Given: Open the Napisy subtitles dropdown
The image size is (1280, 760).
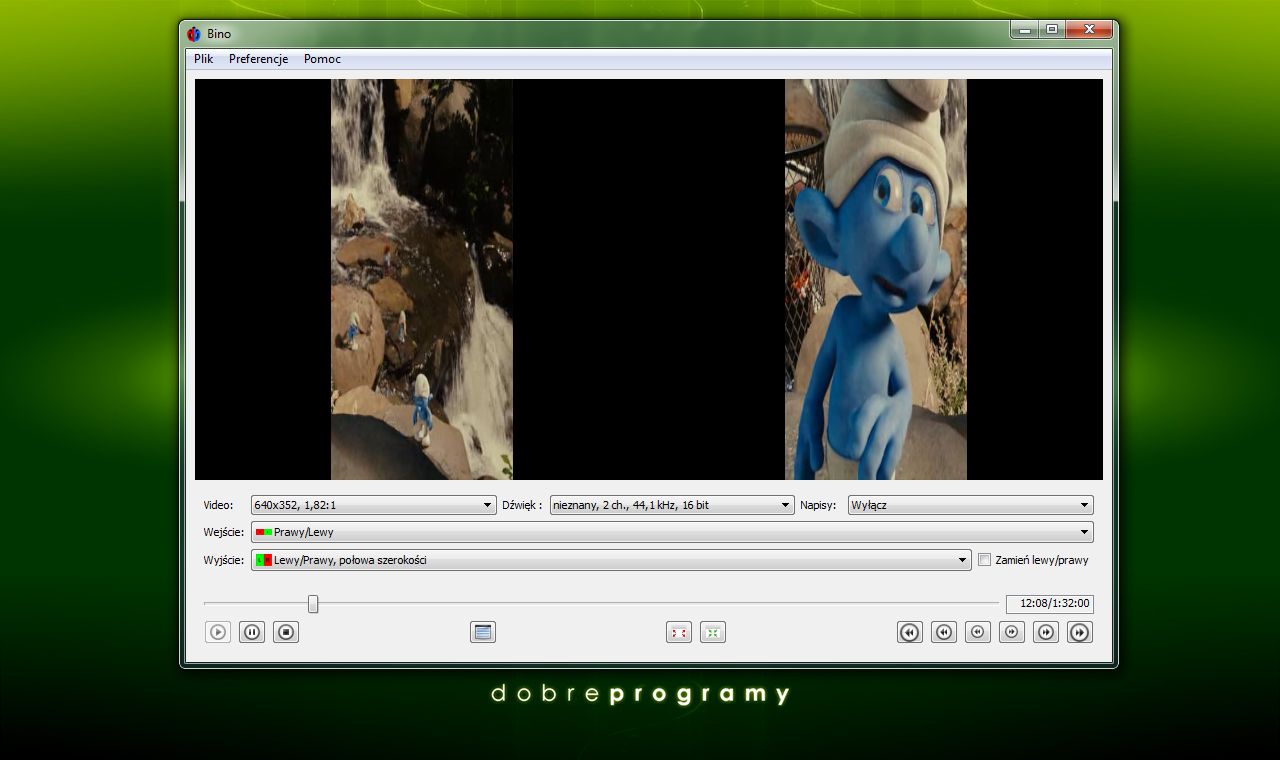Looking at the screenshot, I should (971, 505).
